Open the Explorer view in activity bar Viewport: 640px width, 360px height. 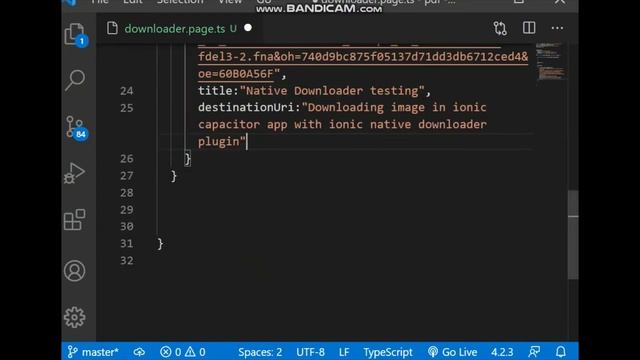pos(75,34)
